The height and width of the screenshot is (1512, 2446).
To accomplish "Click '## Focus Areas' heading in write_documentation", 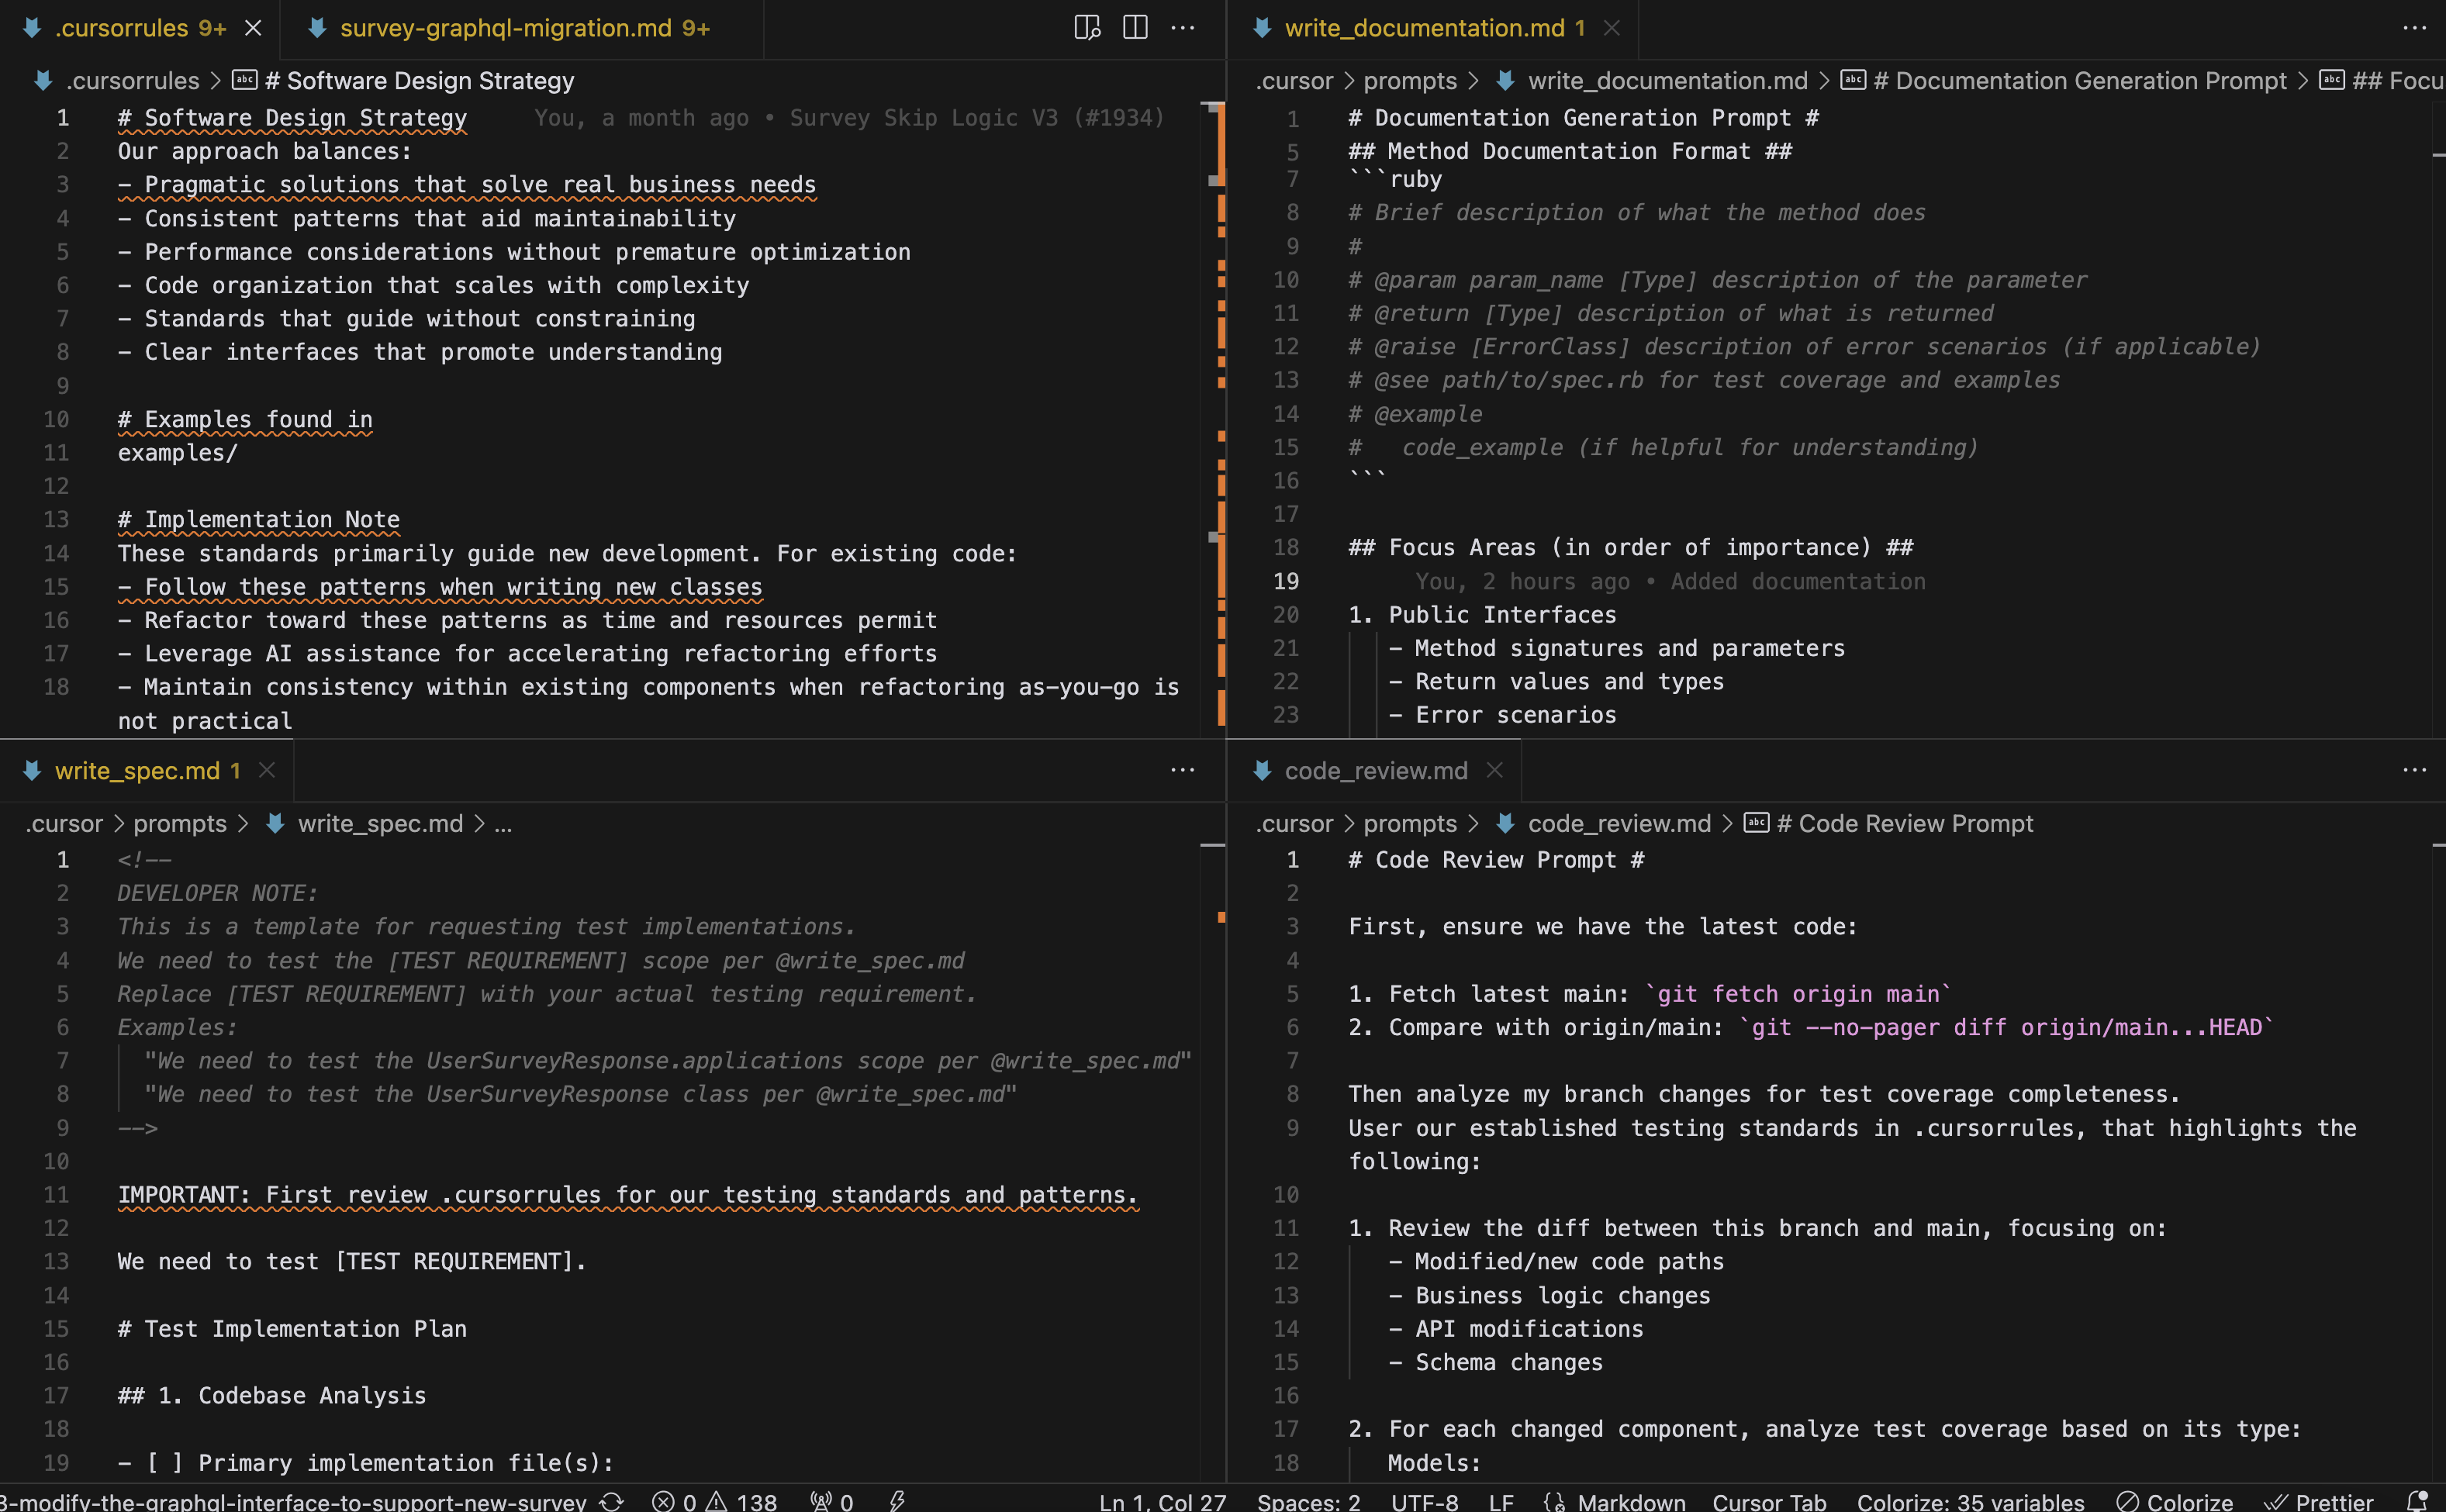I will click(x=1630, y=548).
